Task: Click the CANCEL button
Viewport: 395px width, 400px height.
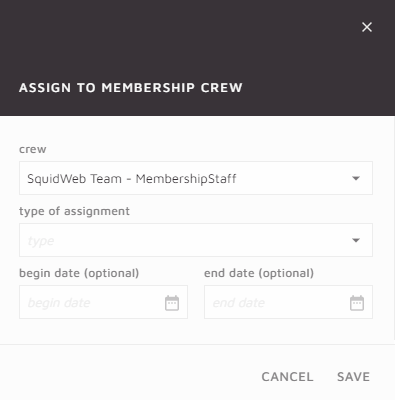Action: (287, 377)
